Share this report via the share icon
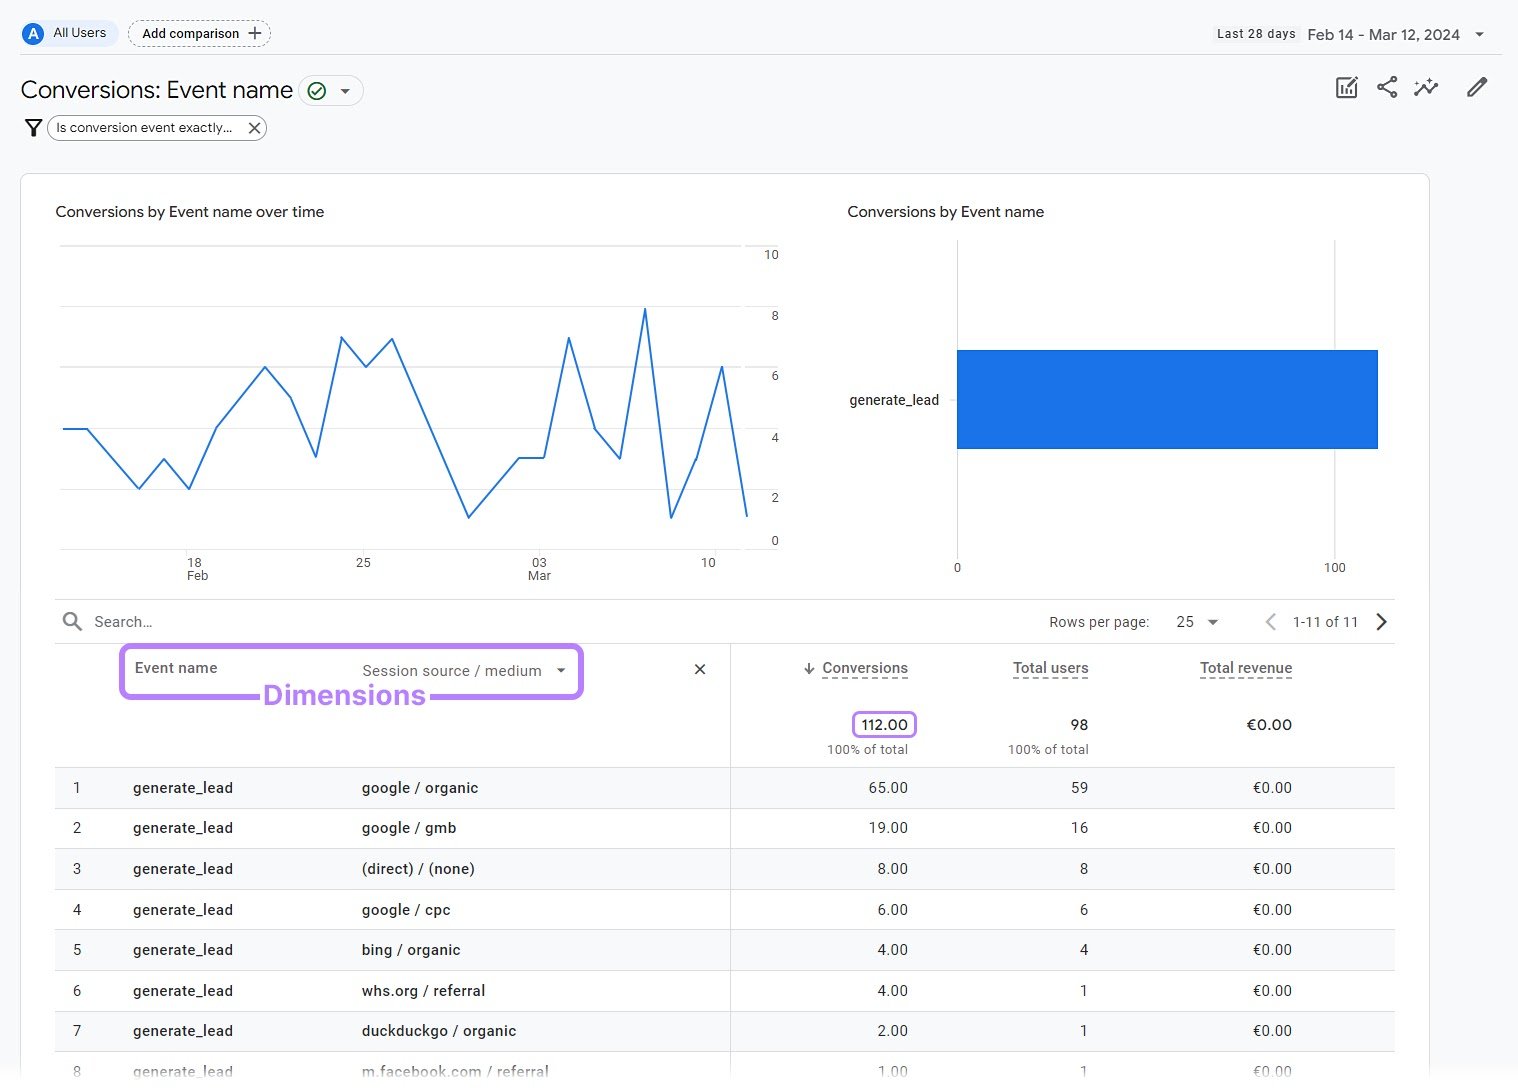This screenshot has width=1518, height=1092. click(x=1387, y=88)
